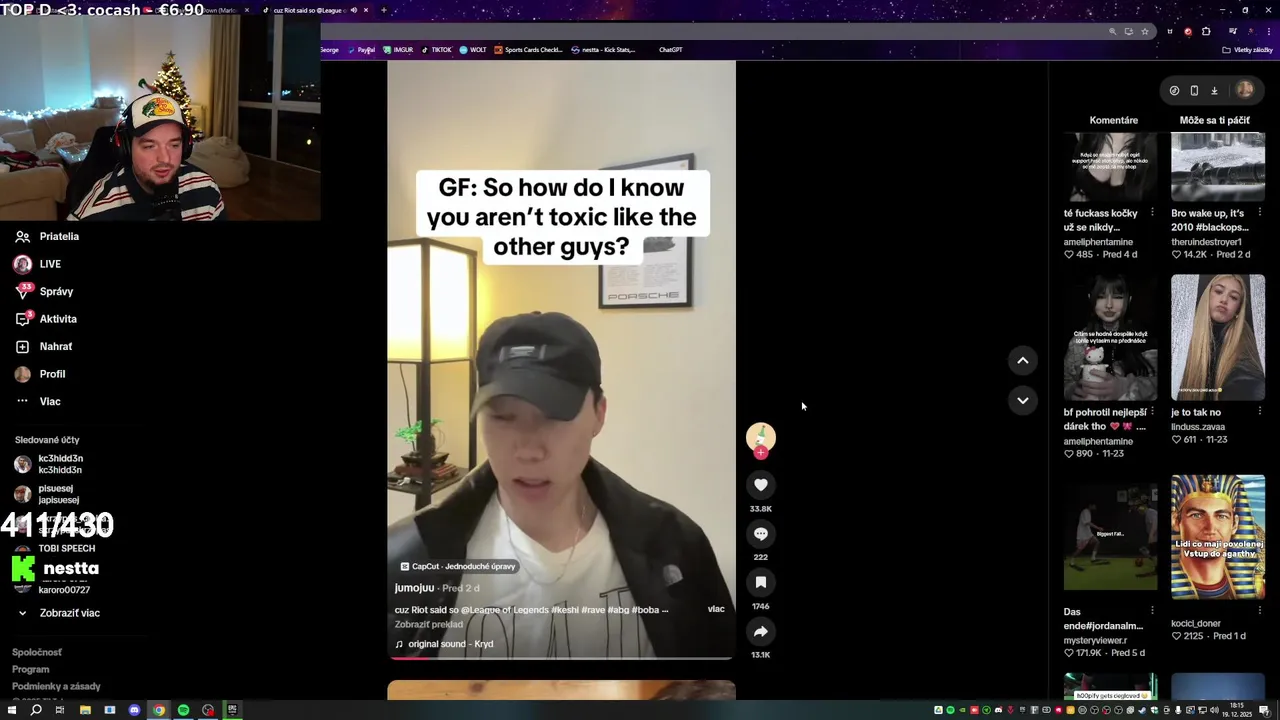1280x720 pixels.
Task: Open 'CapCut · Jednoduché úpravy' tag
Action: tap(458, 566)
